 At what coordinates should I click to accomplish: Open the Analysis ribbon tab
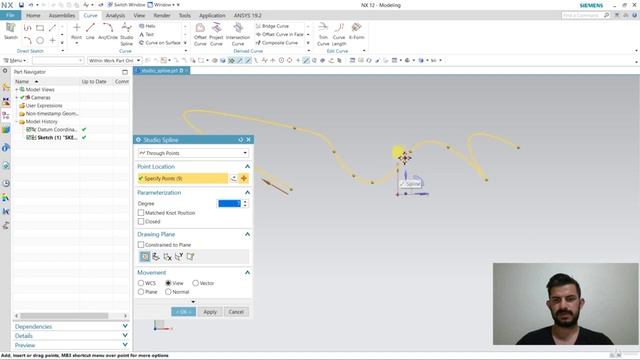pos(116,16)
